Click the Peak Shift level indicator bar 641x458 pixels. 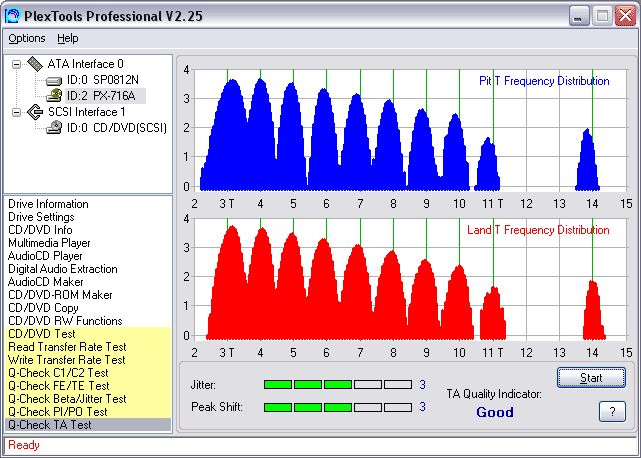tap(338, 407)
